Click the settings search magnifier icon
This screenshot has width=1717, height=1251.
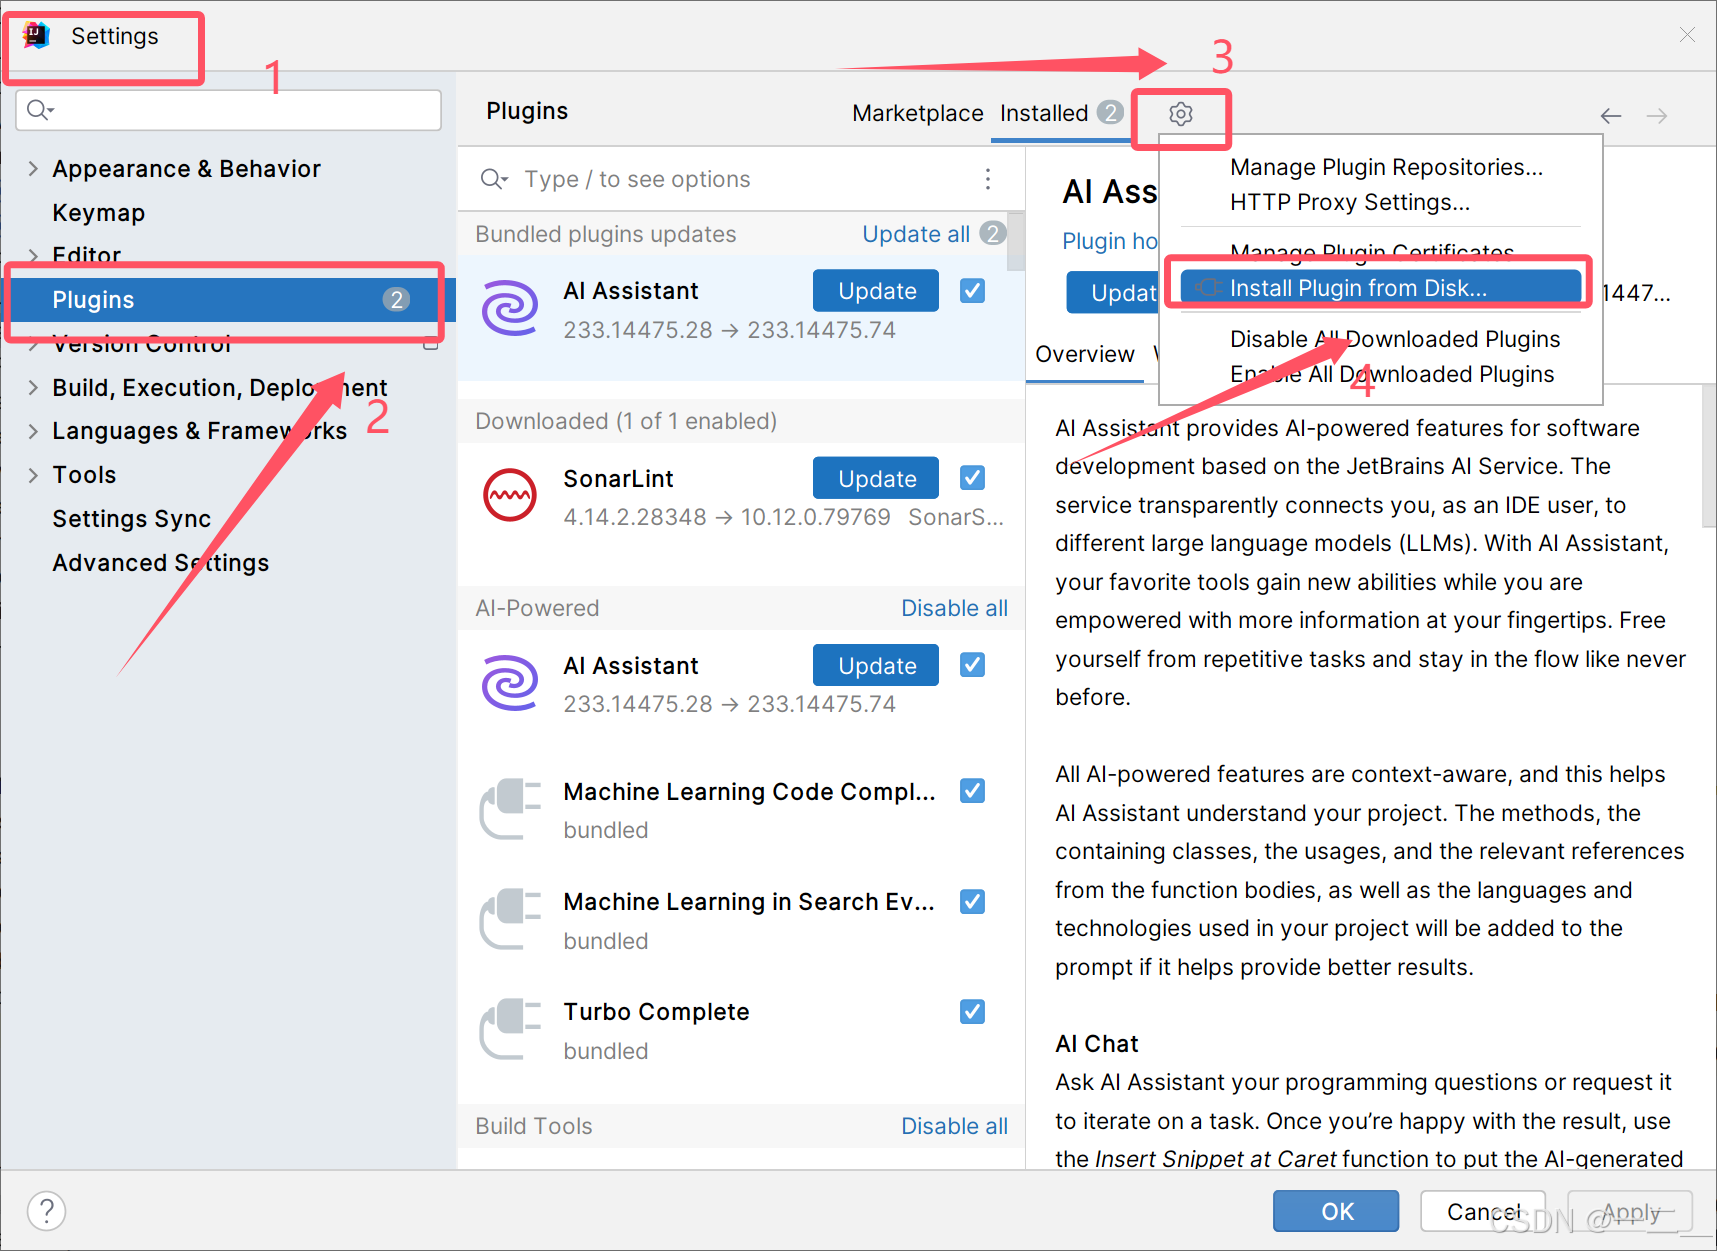pyautogui.click(x=39, y=110)
